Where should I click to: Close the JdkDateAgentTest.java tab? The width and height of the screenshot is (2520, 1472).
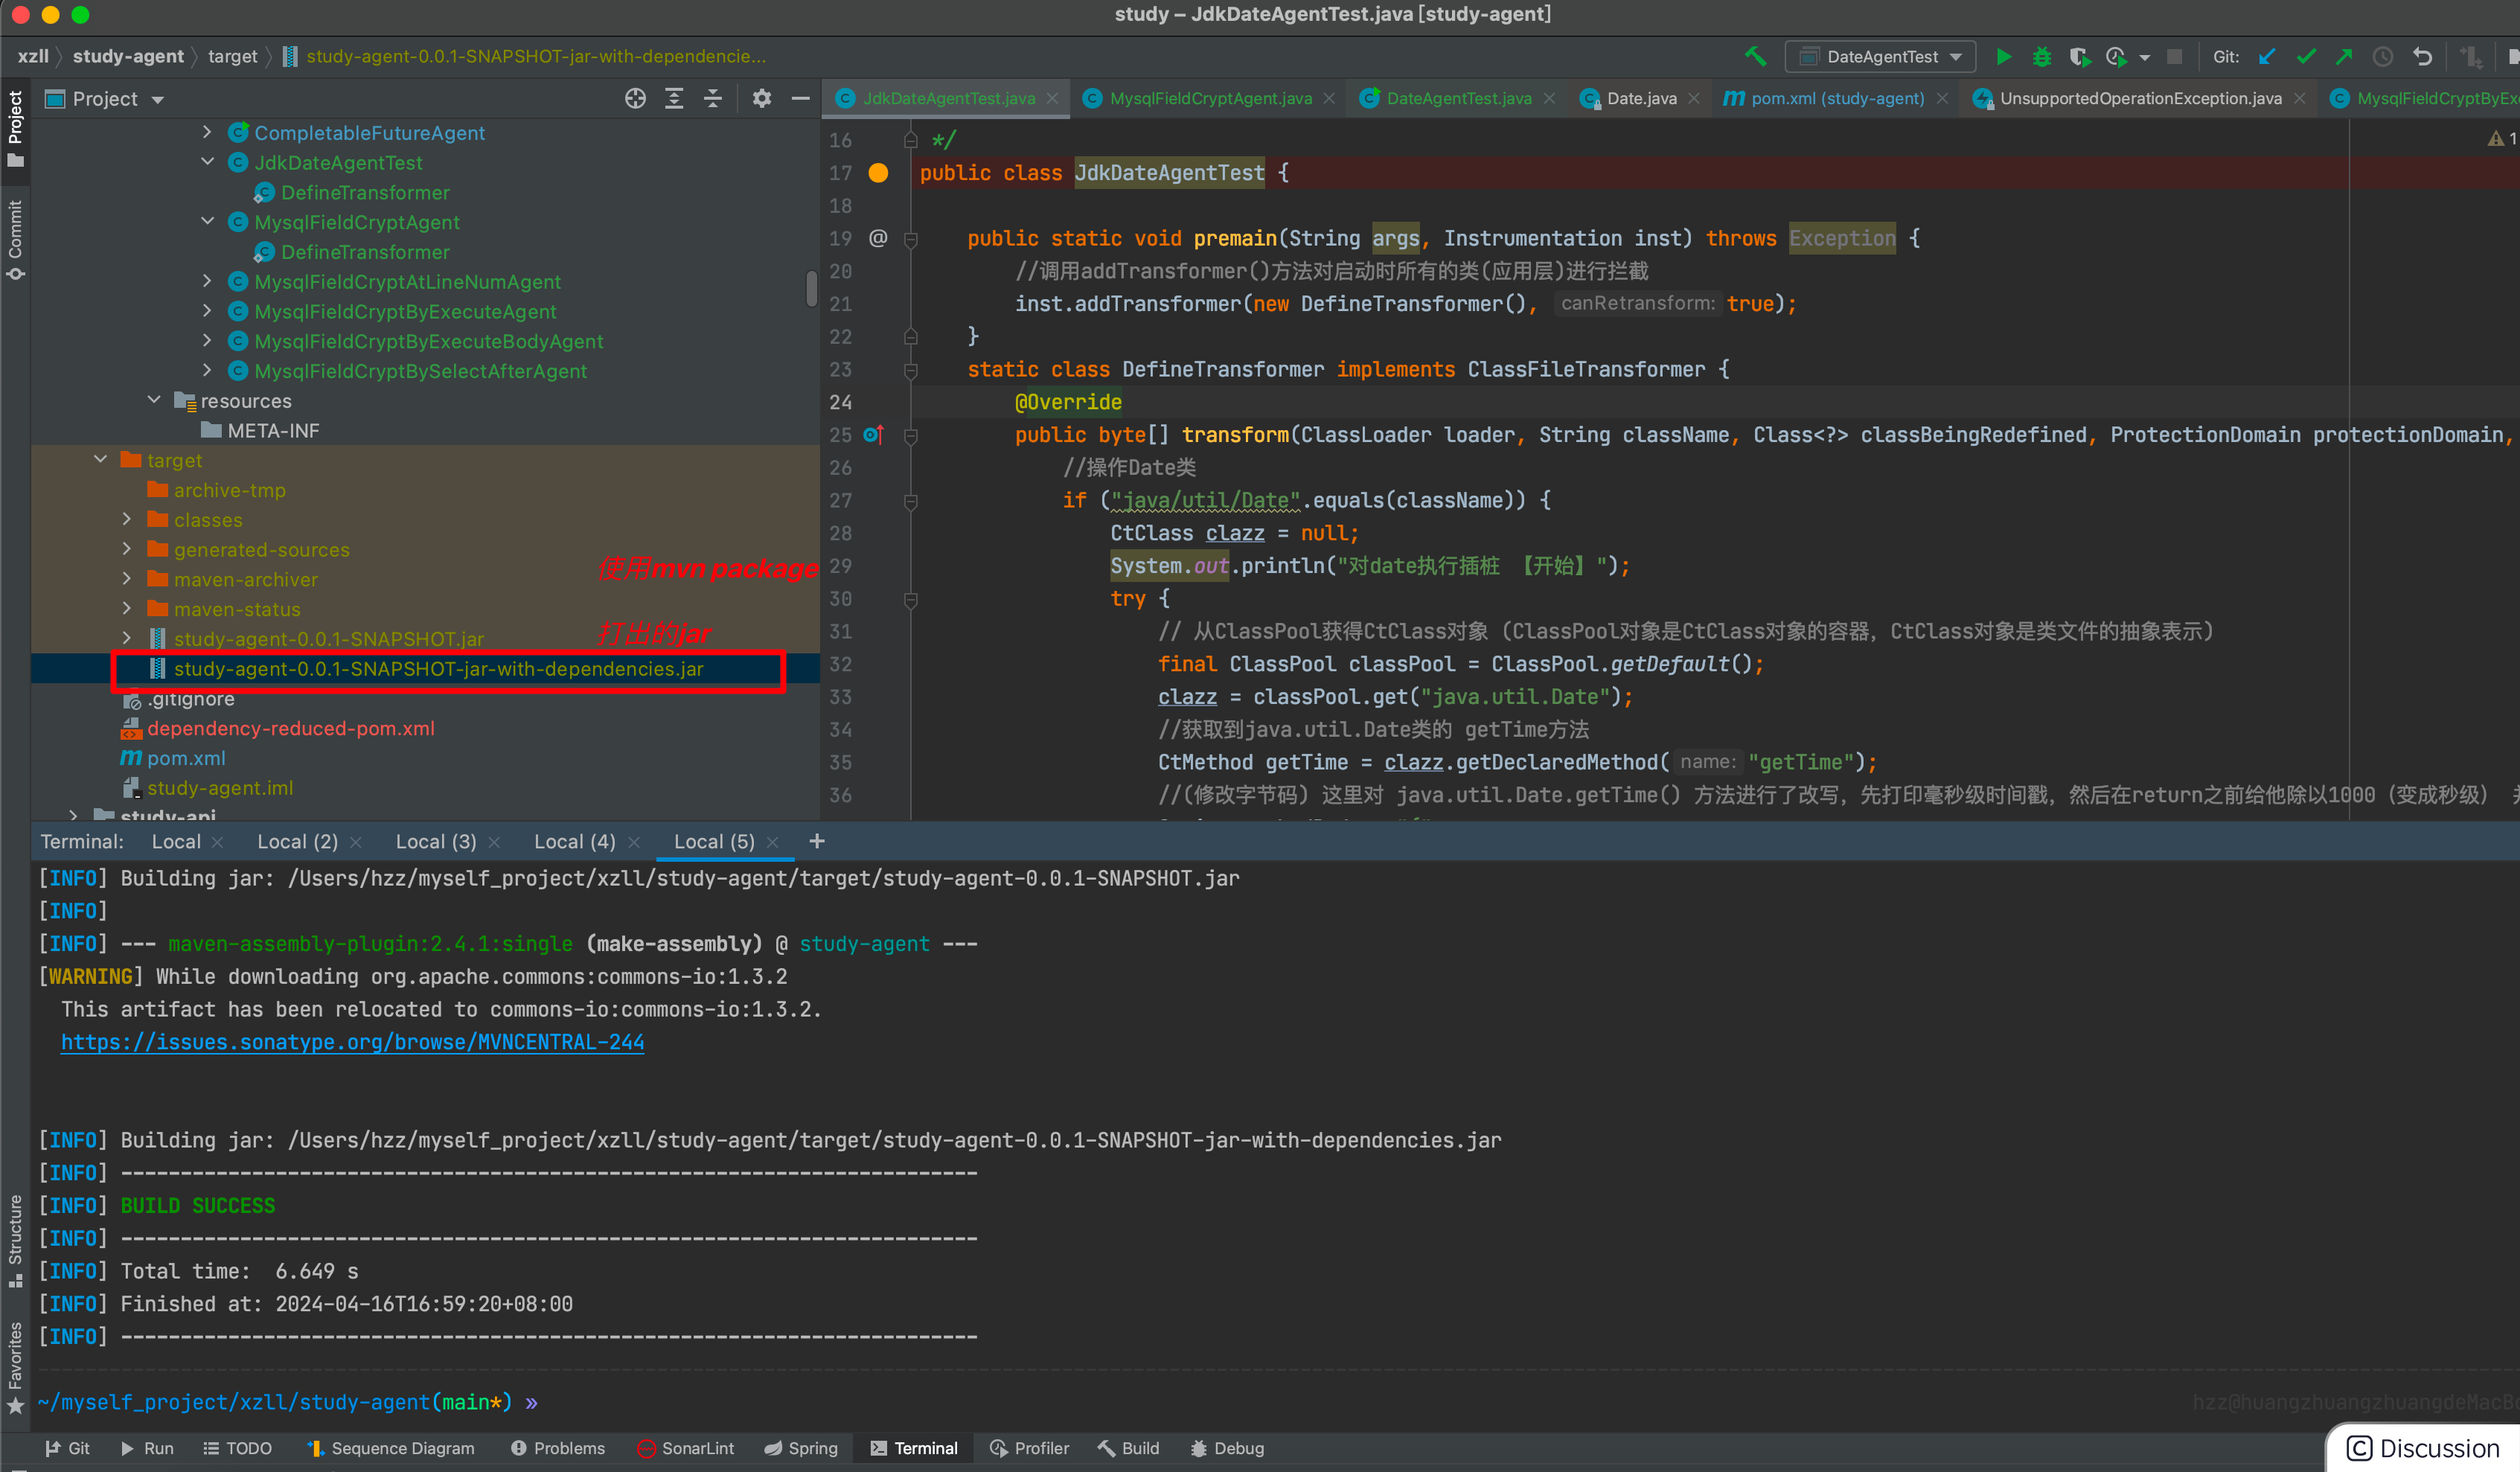tap(1052, 98)
